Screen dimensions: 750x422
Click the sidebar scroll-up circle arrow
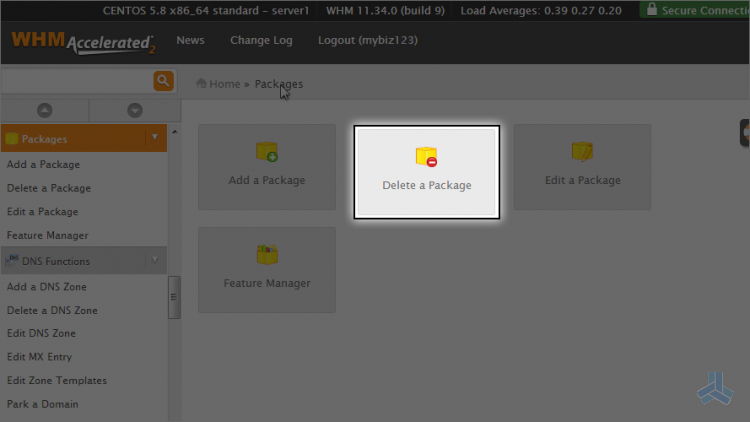[x=44, y=111]
